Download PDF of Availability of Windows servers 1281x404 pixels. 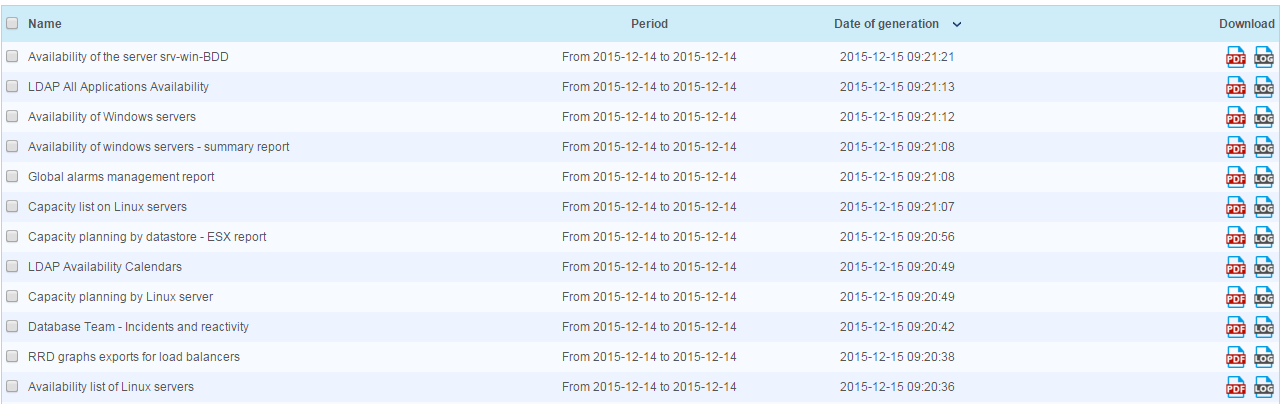click(1236, 118)
